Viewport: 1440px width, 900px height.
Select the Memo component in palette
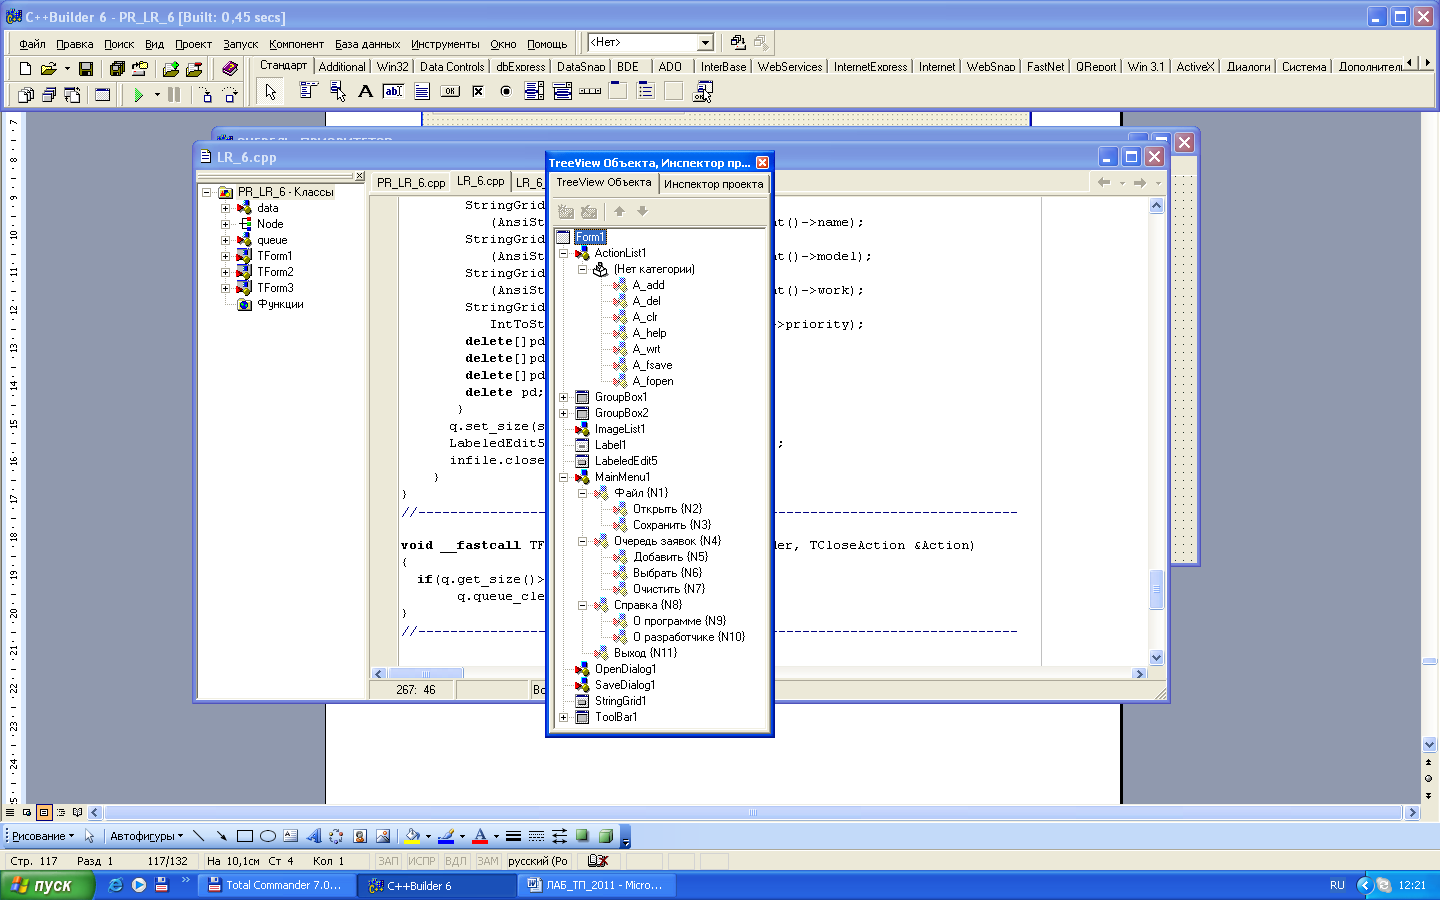coord(422,91)
